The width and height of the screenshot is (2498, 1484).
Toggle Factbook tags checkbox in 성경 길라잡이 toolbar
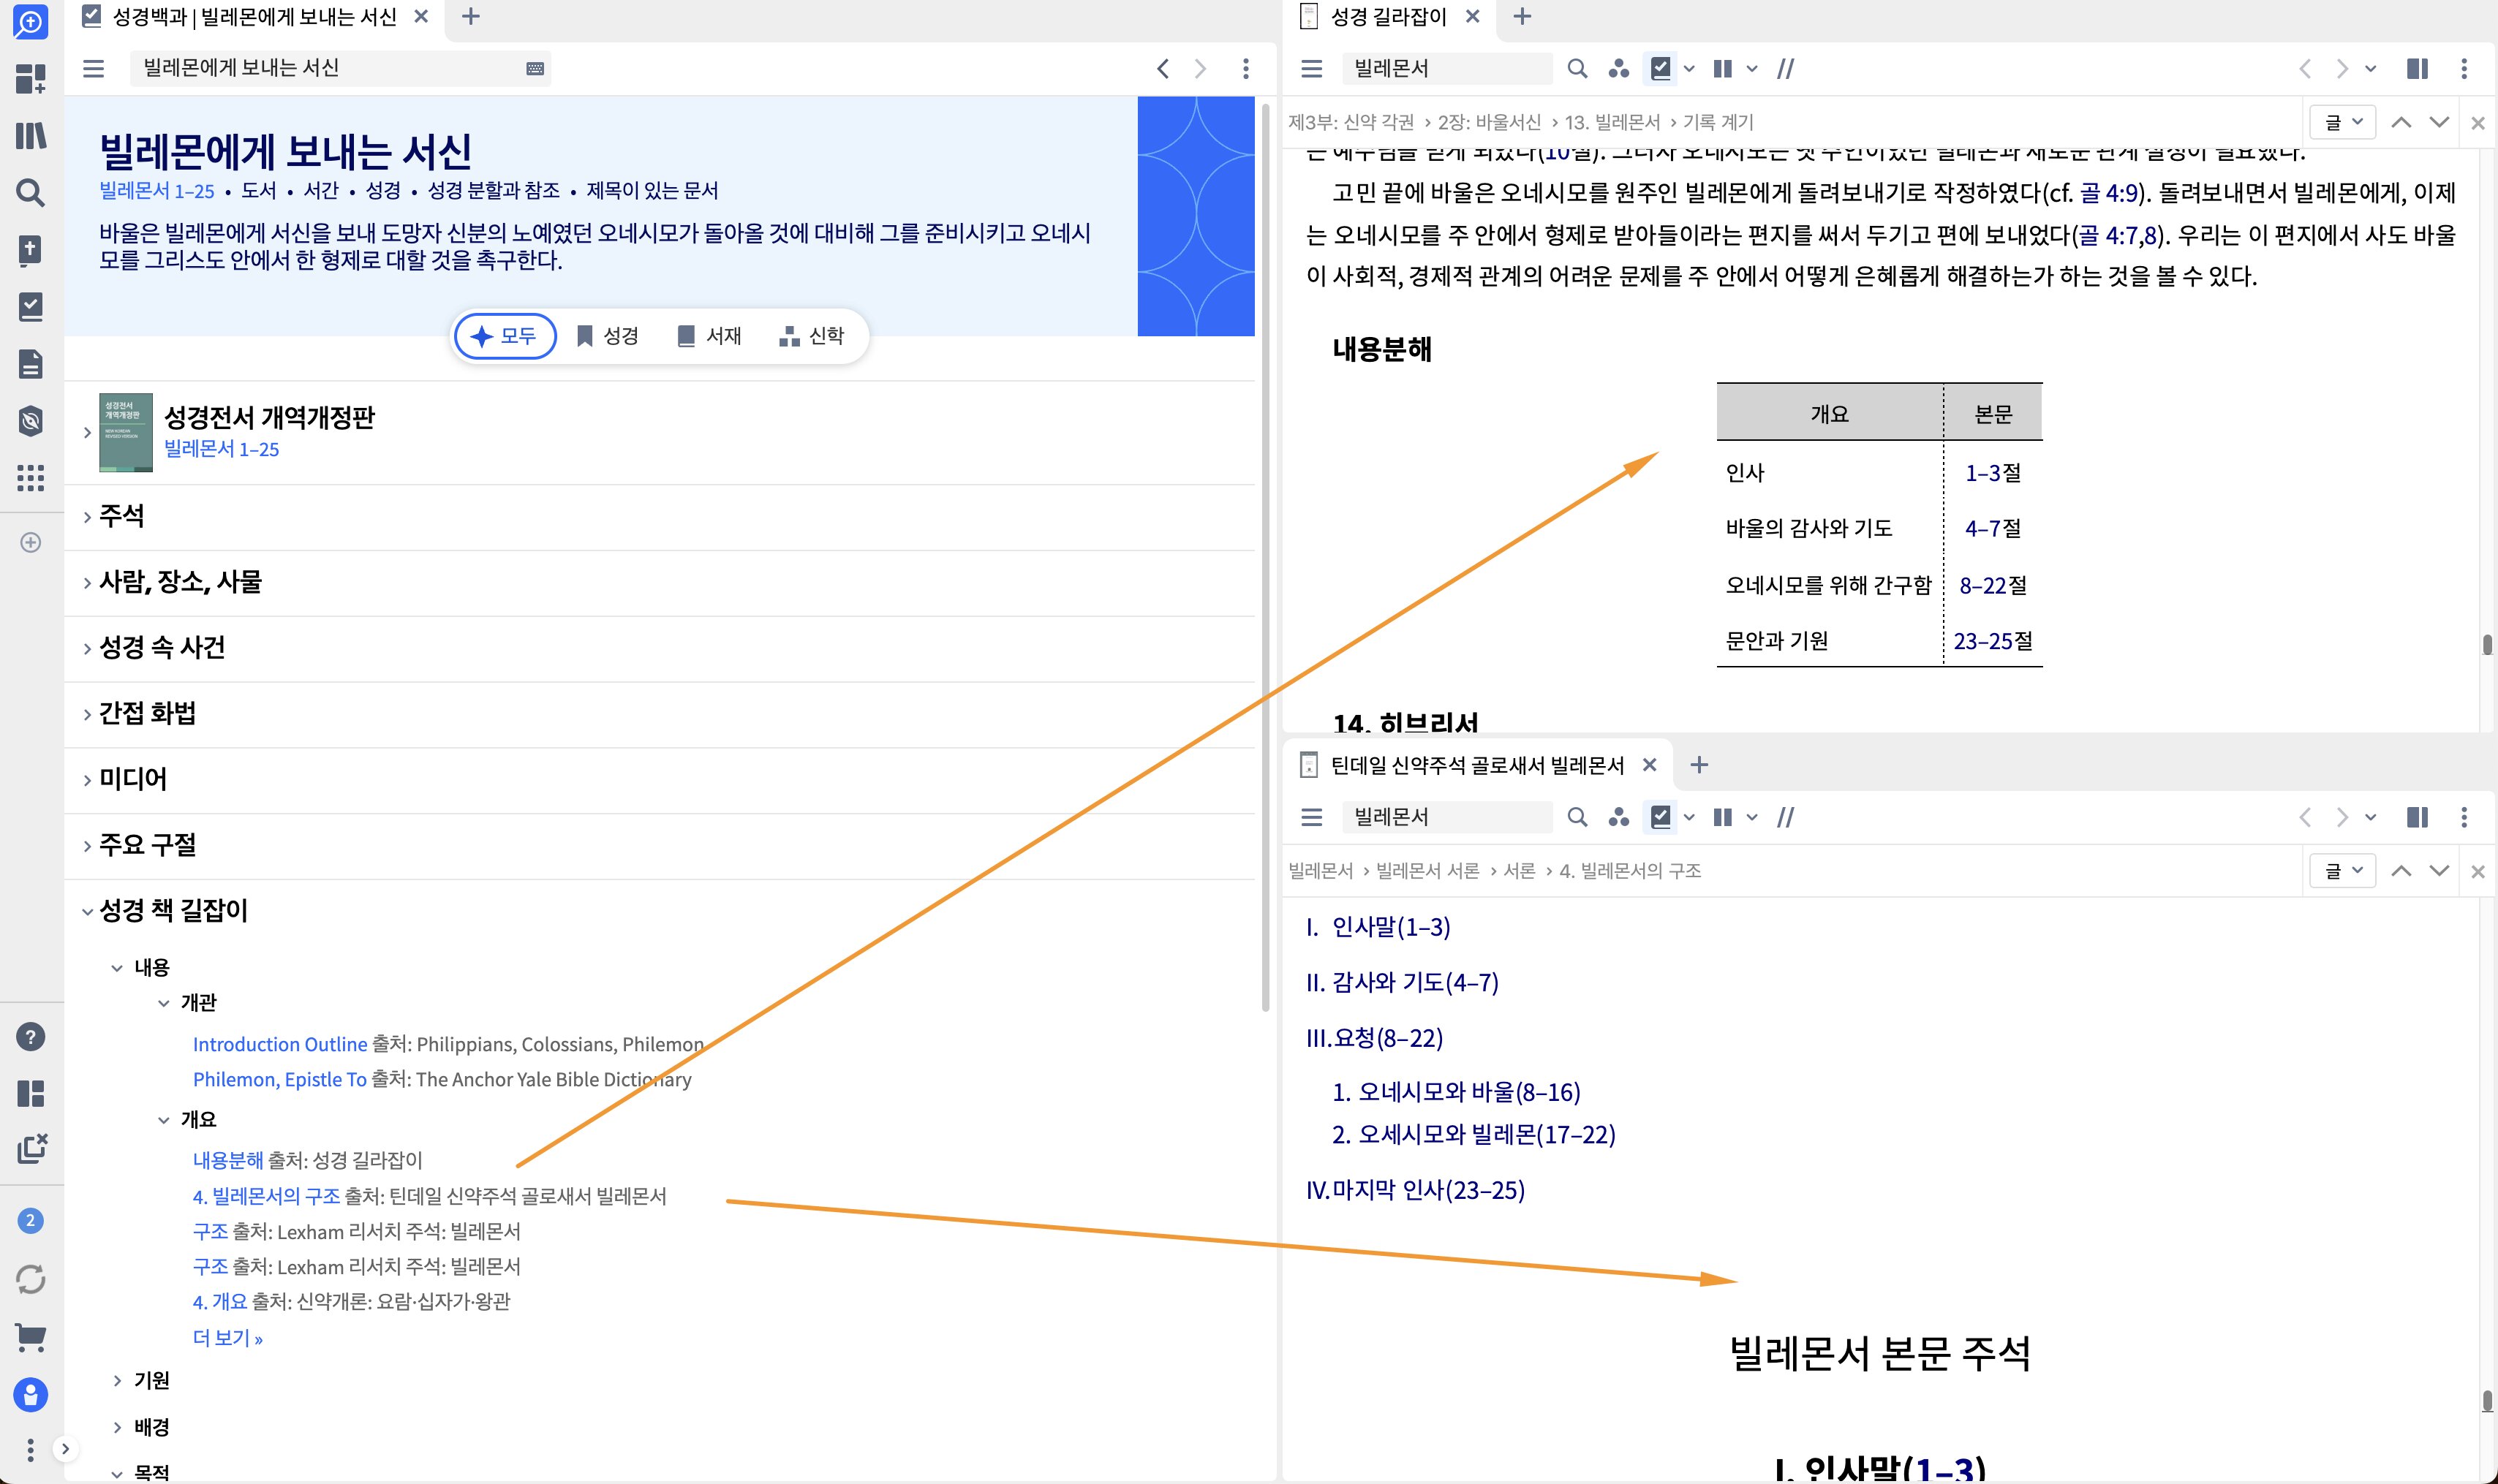tap(1661, 68)
